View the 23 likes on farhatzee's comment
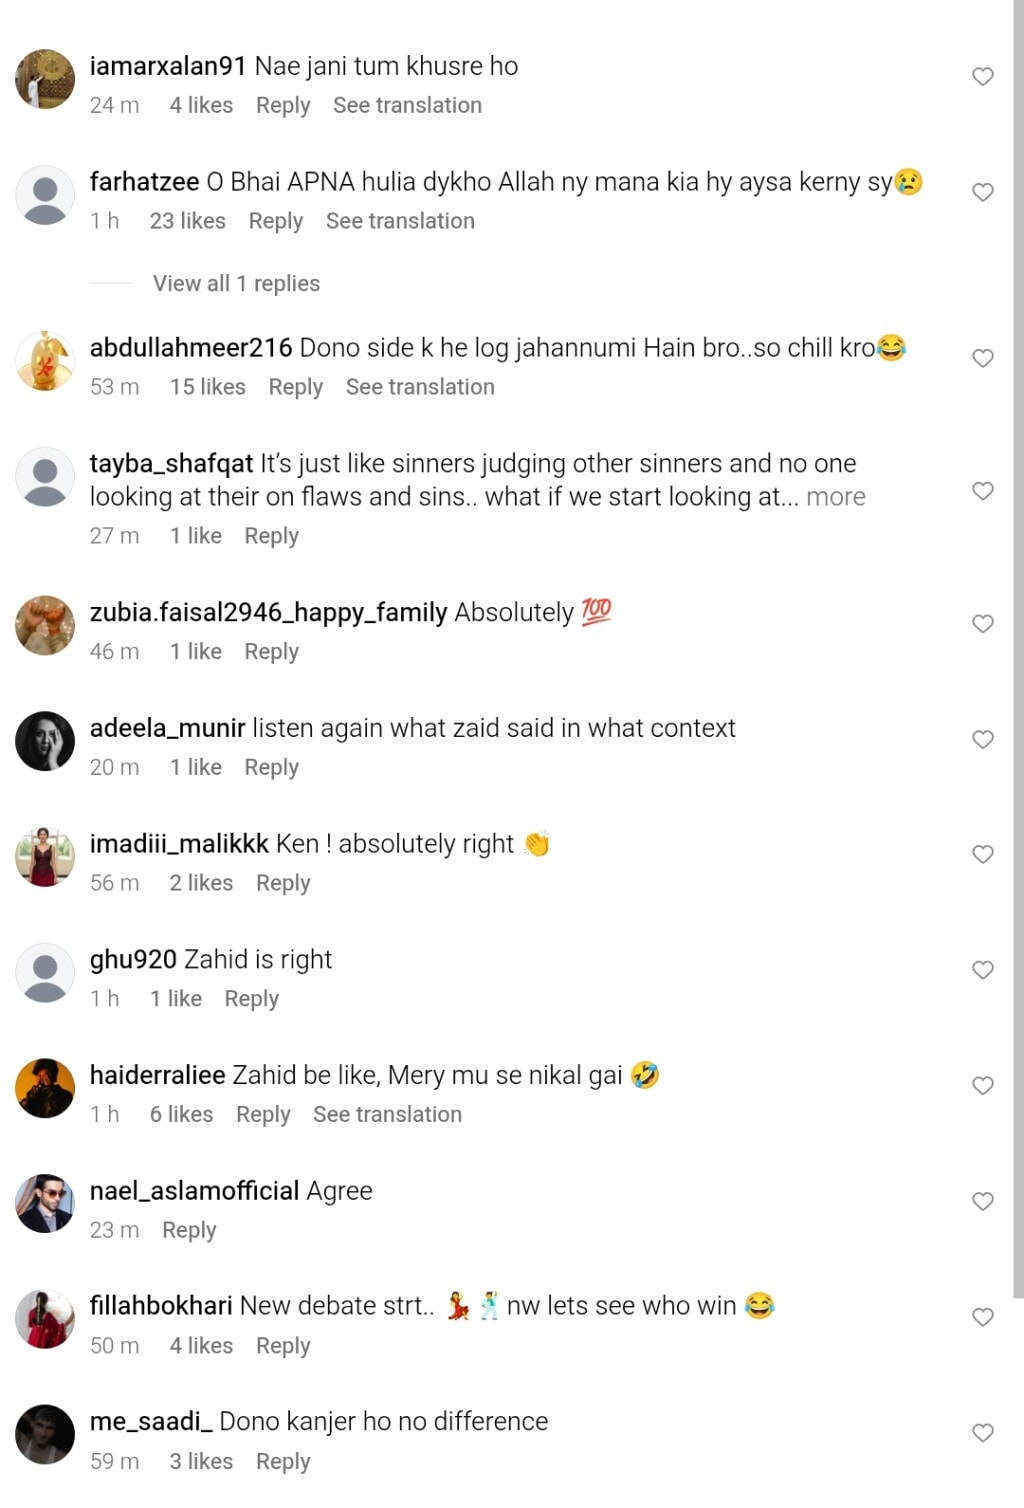 (187, 221)
